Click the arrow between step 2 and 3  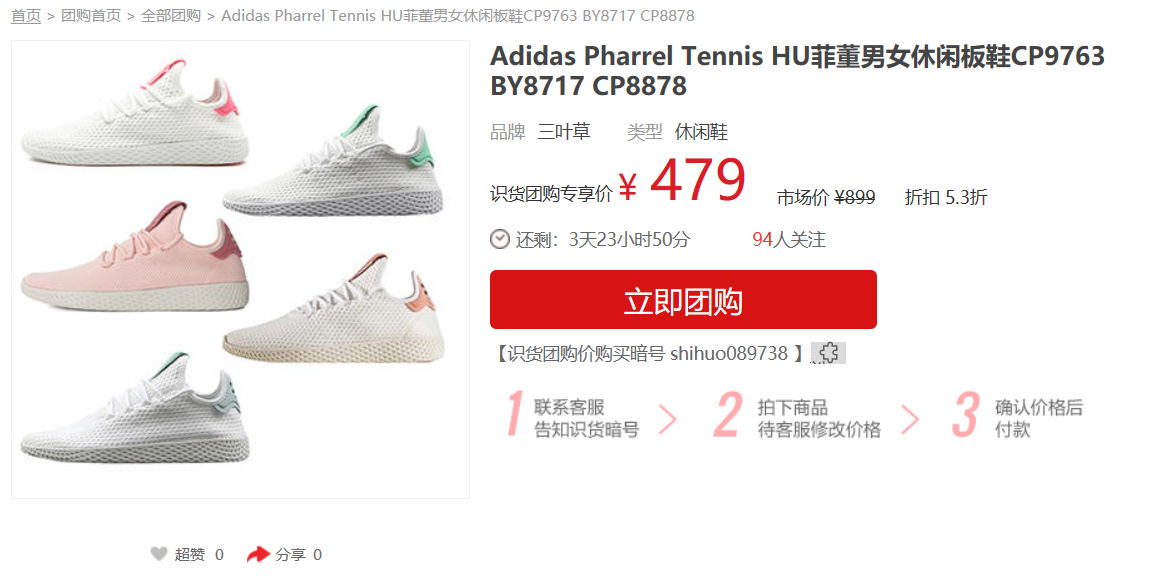point(910,419)
